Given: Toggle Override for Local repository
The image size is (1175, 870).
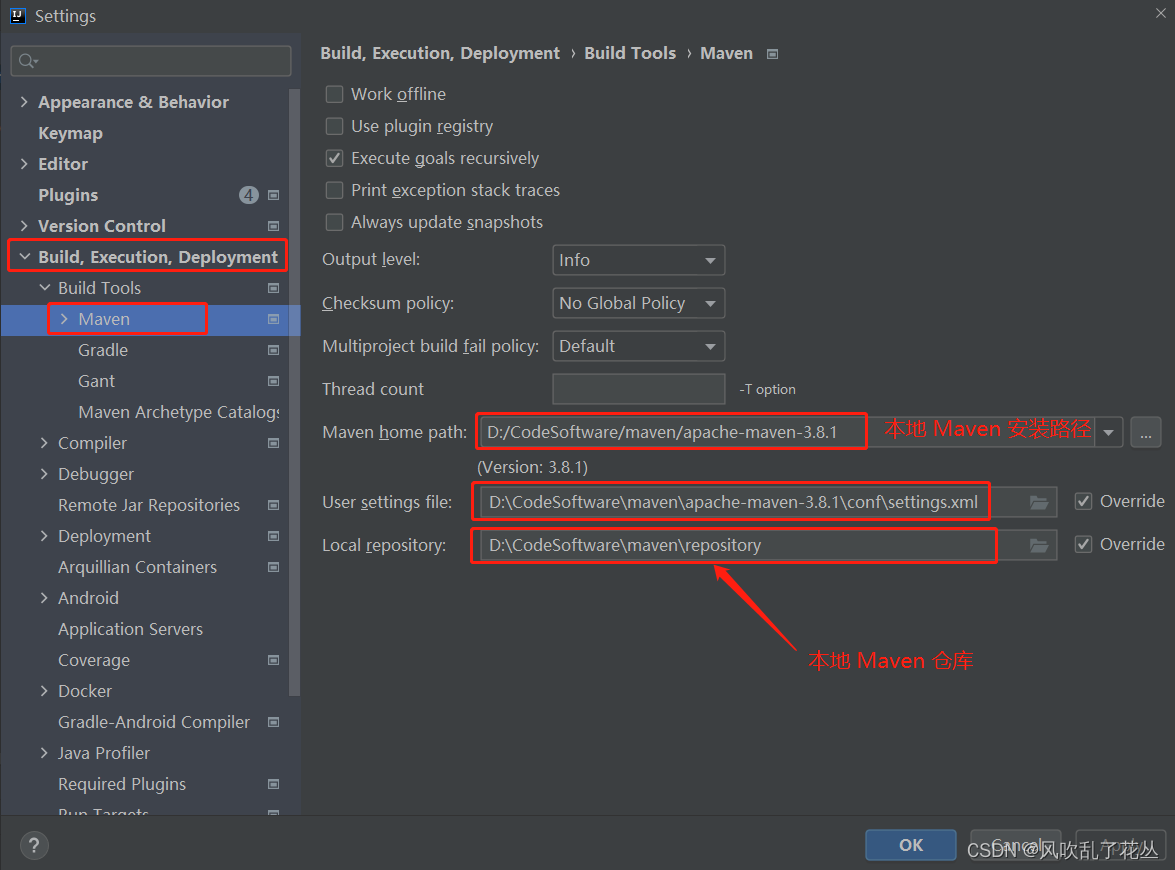Looking at the screenshot, I should click(x=1084, y=545).
